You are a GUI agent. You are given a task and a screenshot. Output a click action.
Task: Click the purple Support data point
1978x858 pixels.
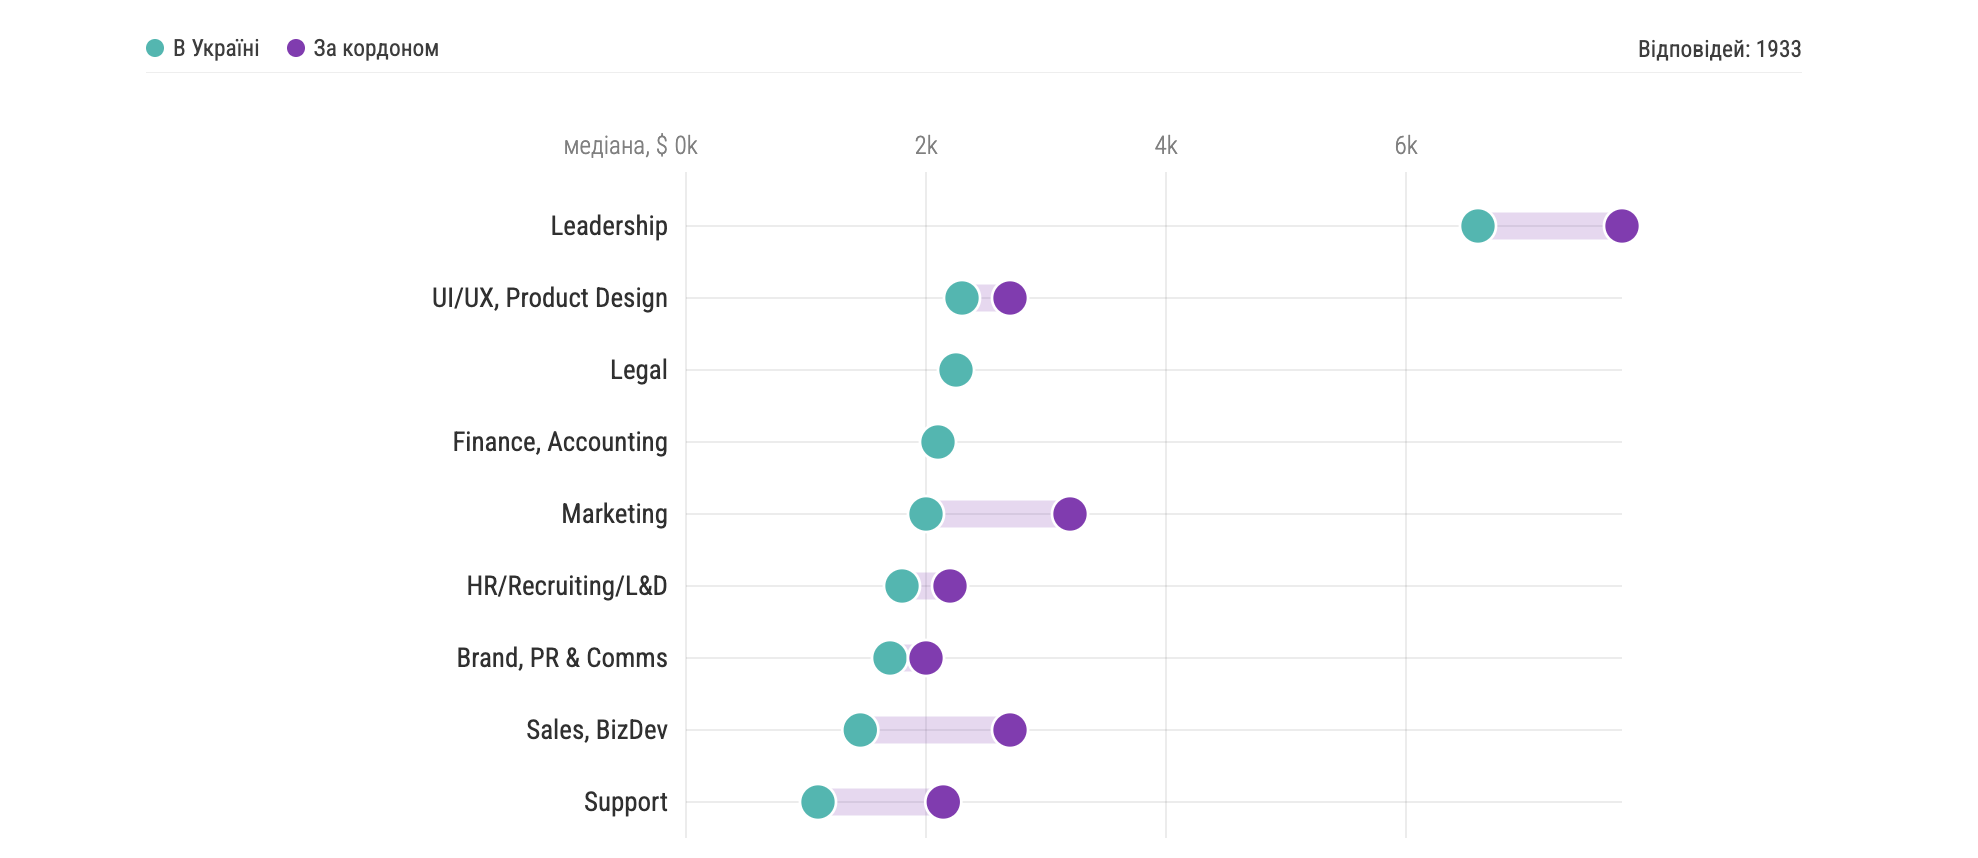point(943,802)
